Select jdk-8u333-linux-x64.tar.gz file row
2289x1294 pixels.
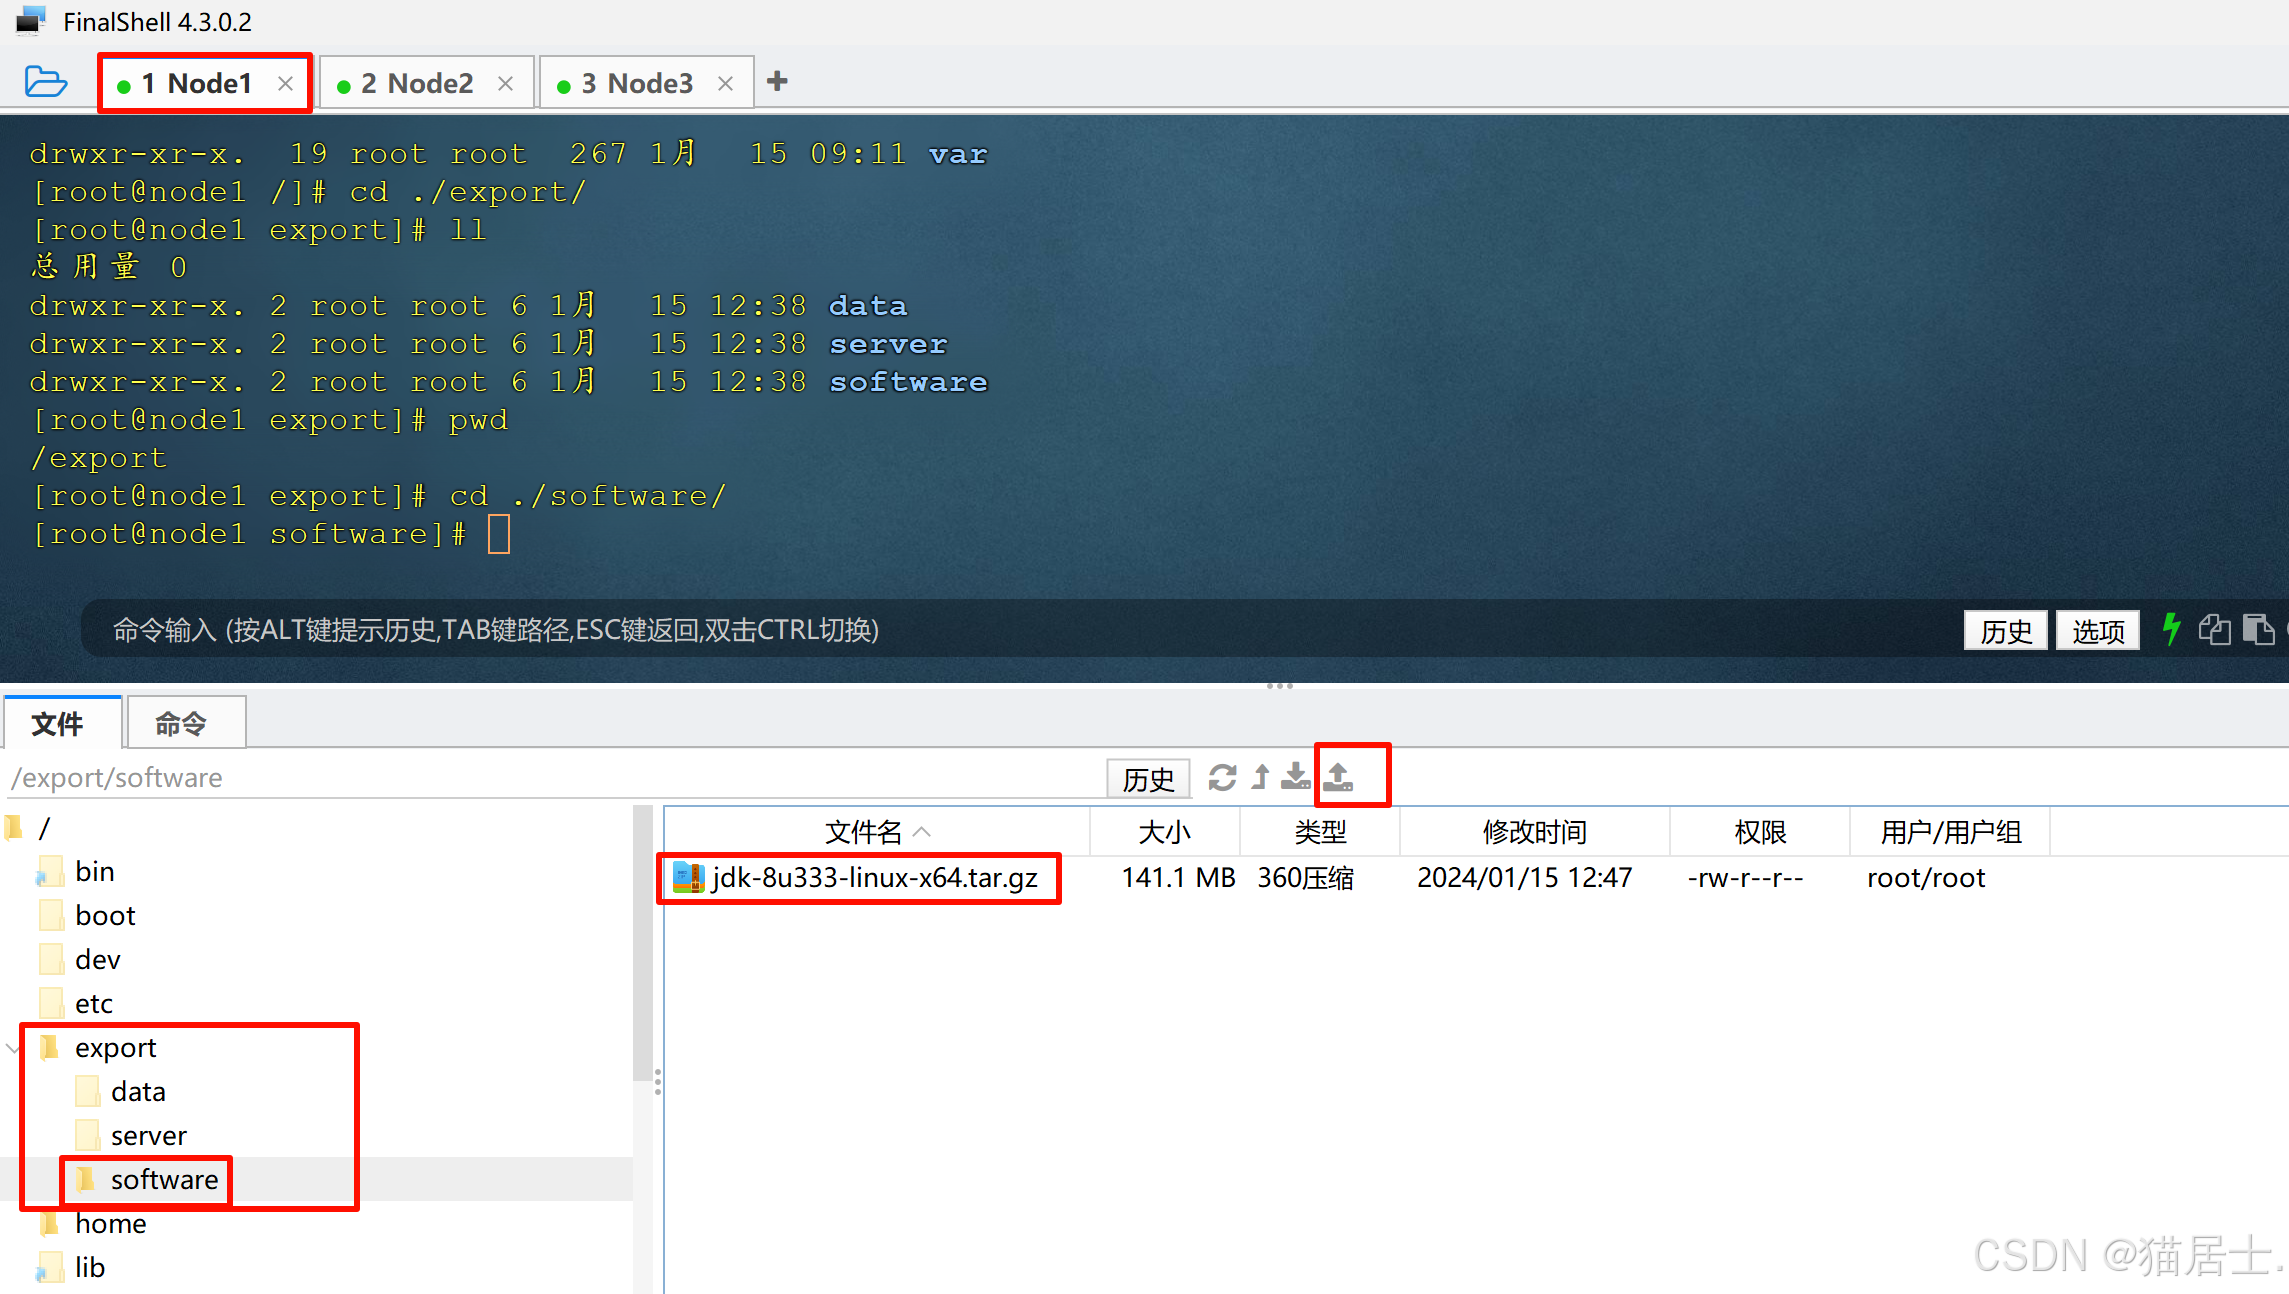874,878
